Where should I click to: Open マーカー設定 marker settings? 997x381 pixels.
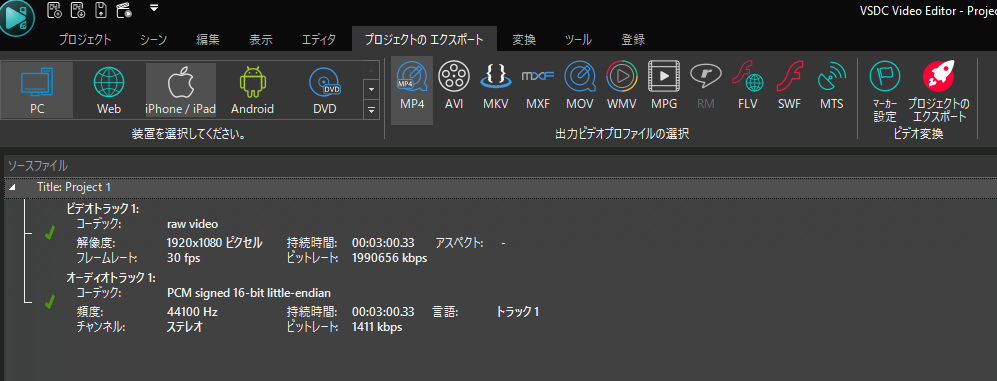coord(884,90)
